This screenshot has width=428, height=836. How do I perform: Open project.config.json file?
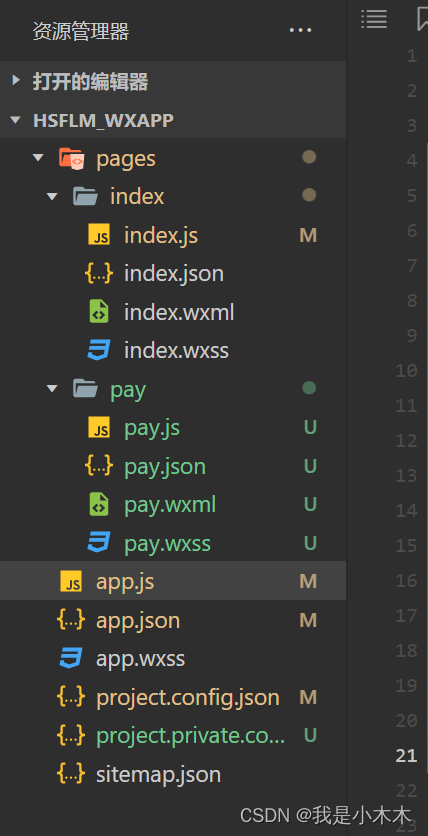pyautogui.click(x=188, y=697)
